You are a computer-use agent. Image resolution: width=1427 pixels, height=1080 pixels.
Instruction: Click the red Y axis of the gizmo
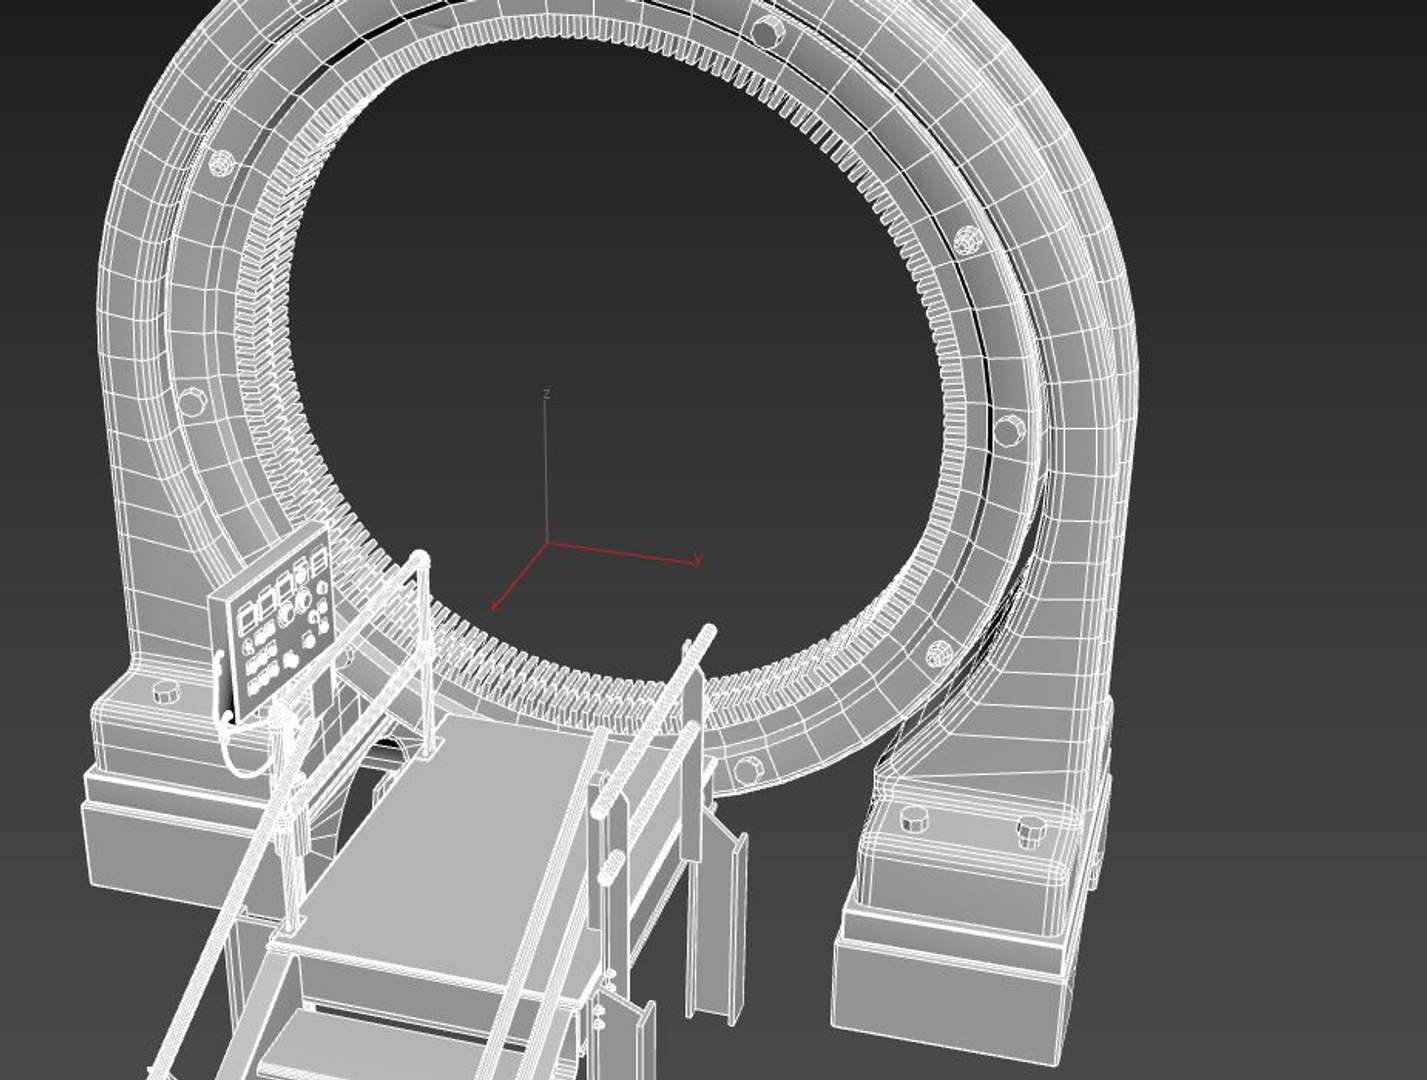[624, 552]
